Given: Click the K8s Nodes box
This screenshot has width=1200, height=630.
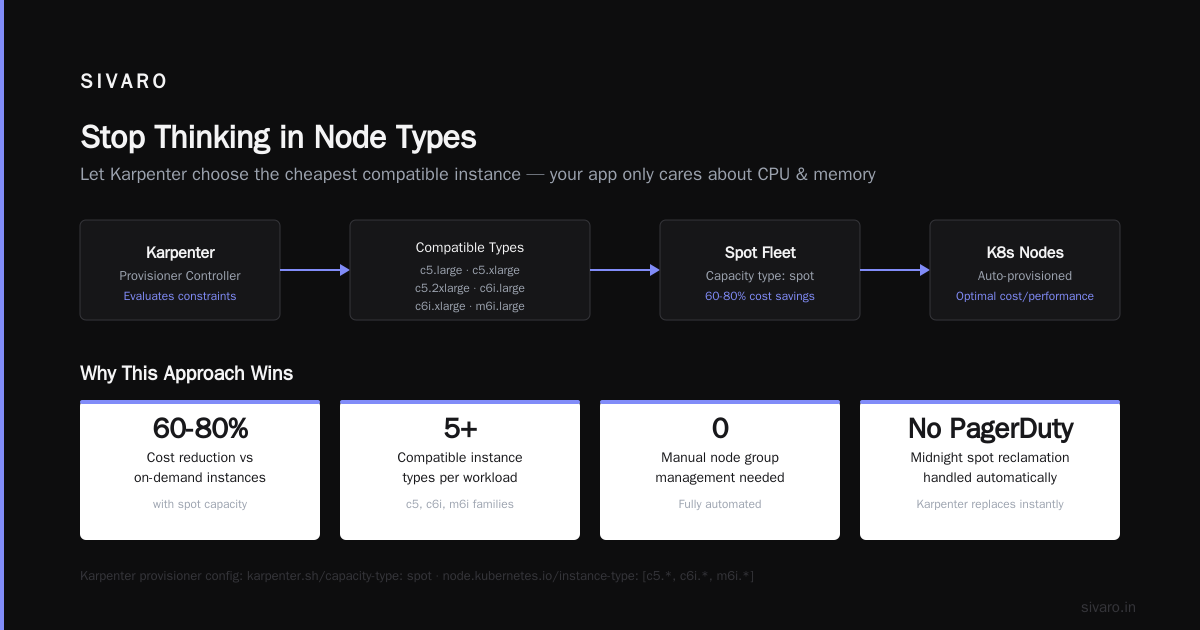Looking at the screenshot, I should [x=1025, y=270].
